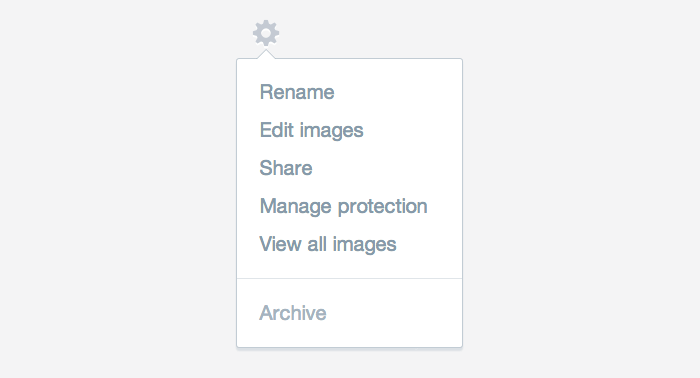Rename the item using the popup menu

click(297, 92)
